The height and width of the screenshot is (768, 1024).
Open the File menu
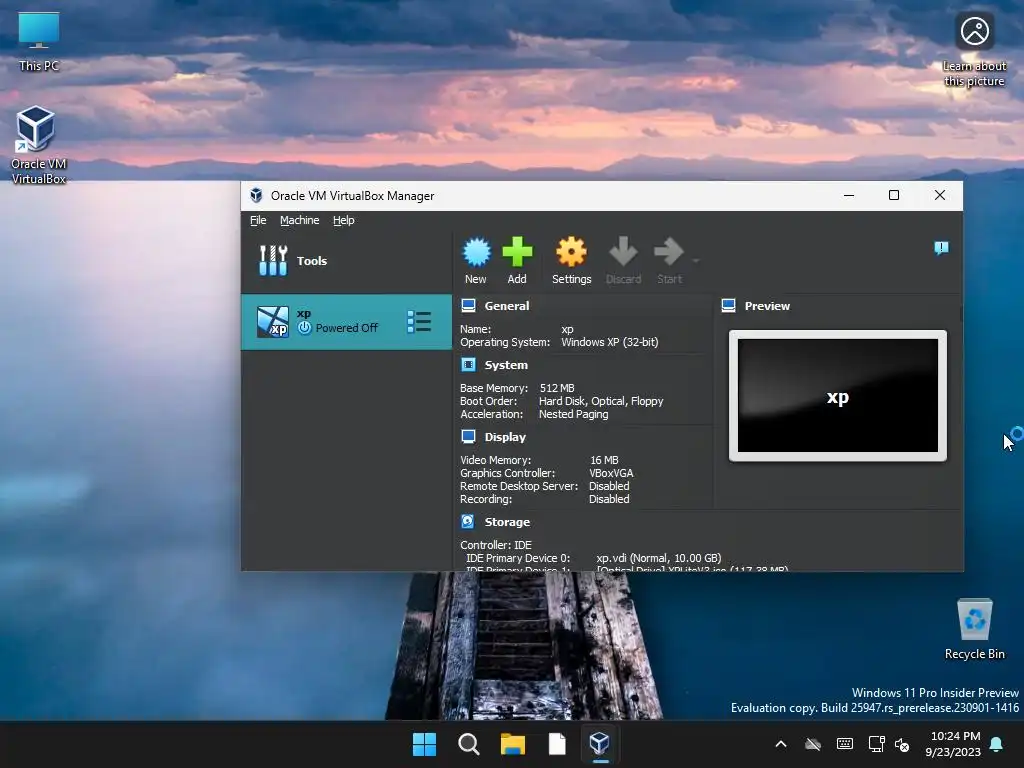point(258,220)
